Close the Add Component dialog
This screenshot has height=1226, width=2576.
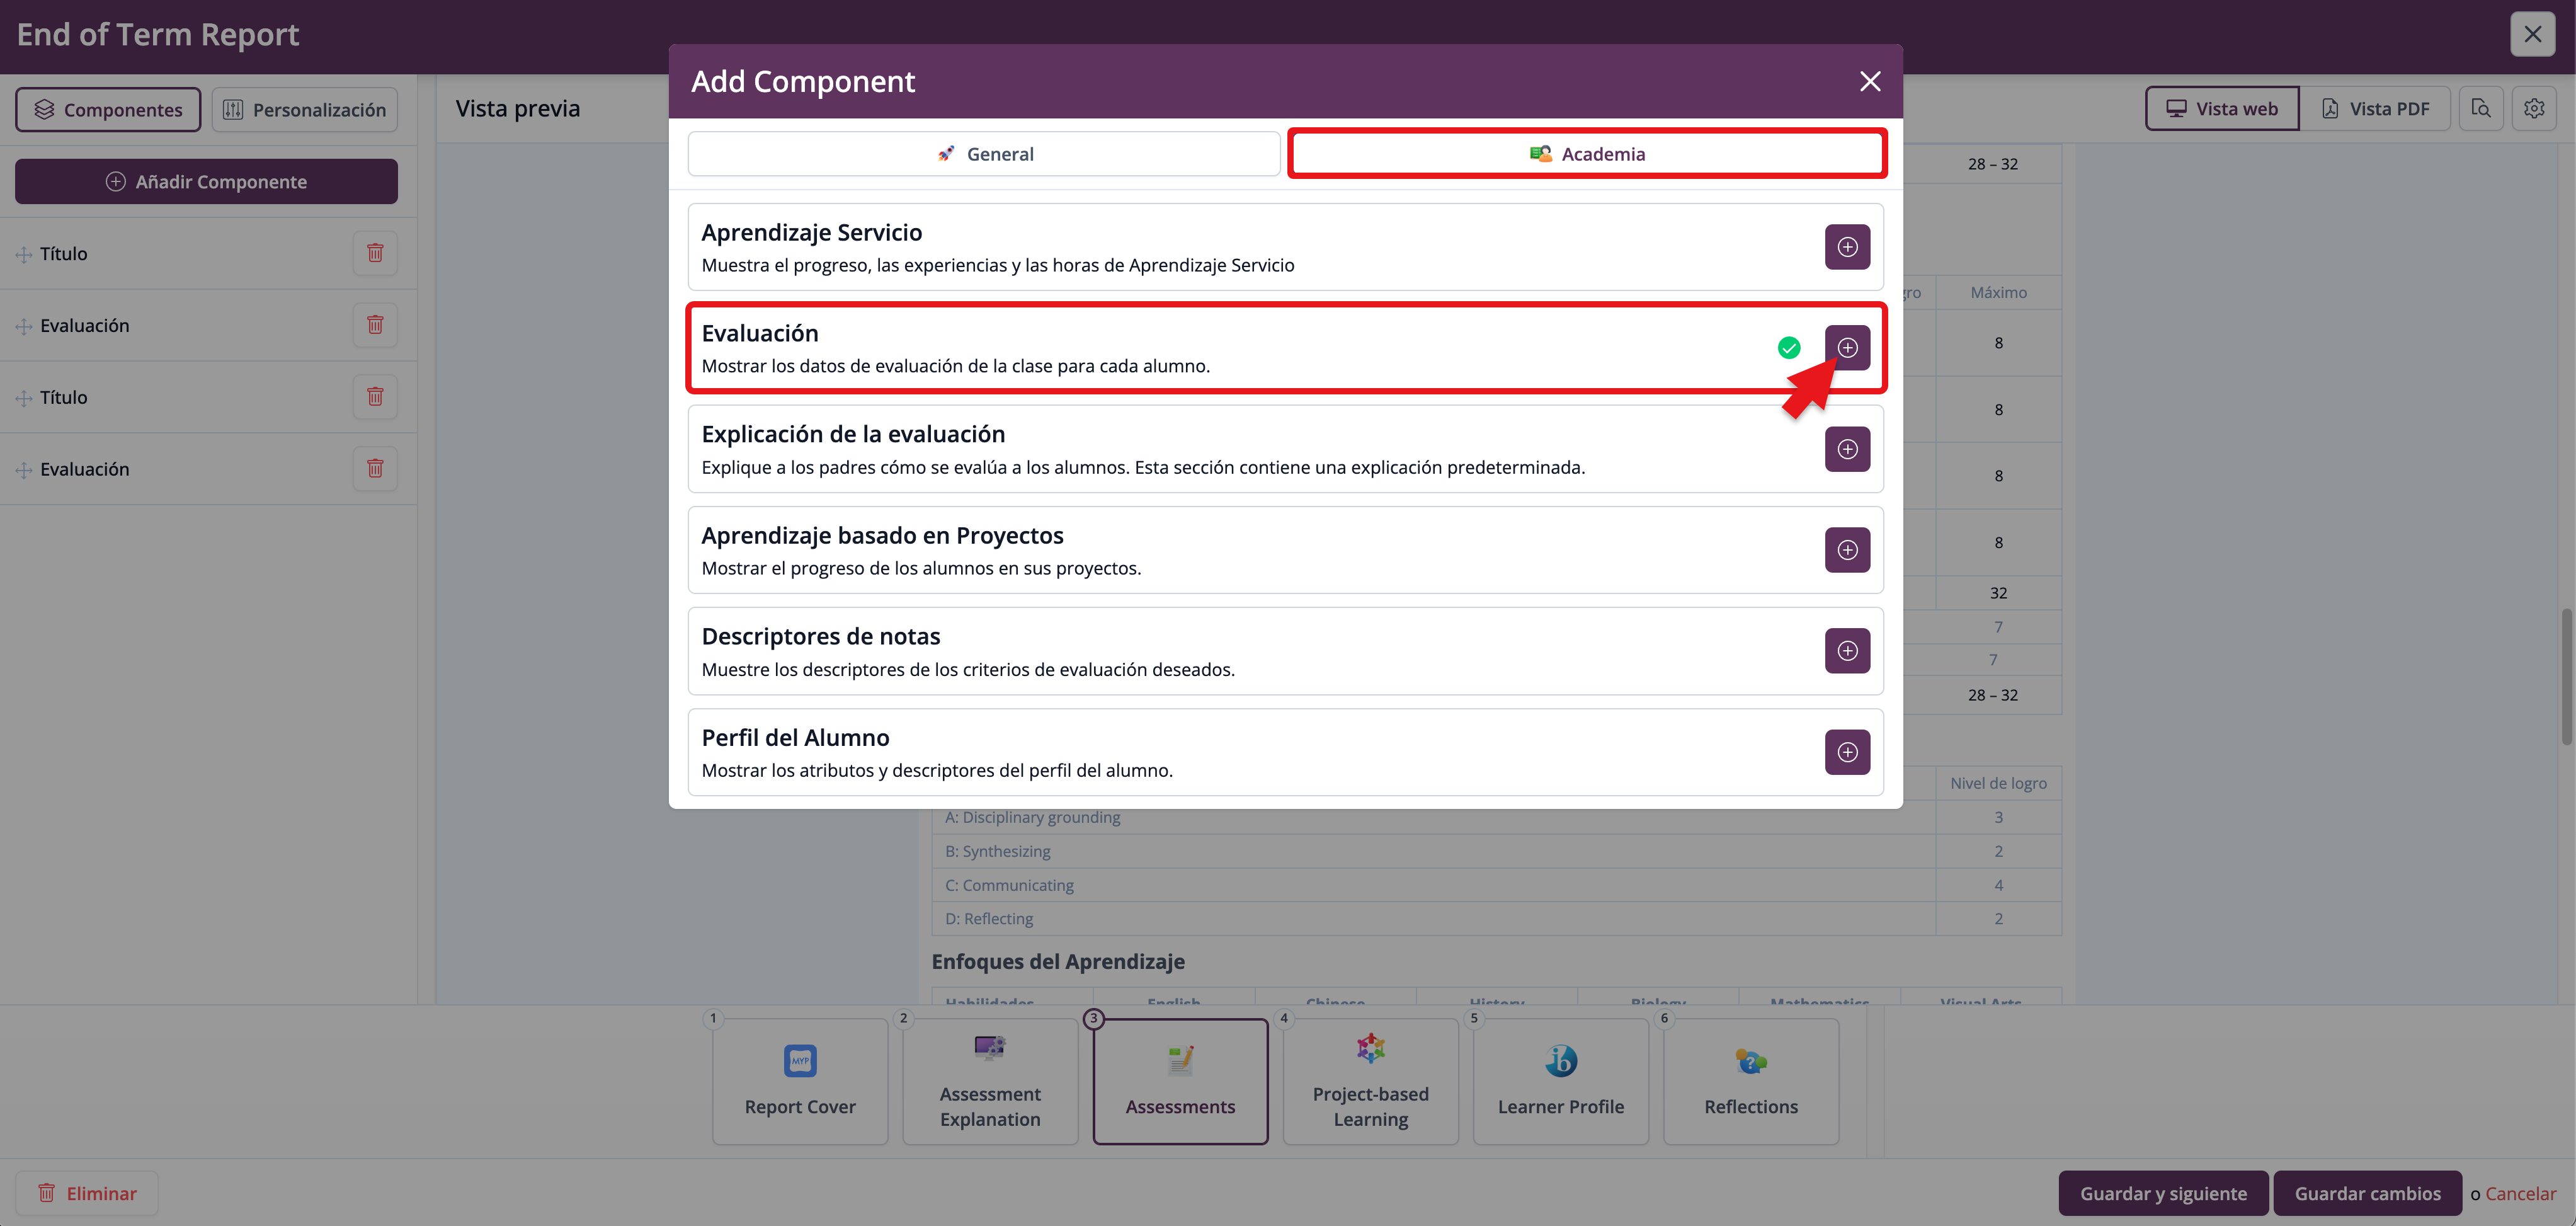click(x=1869, y=81)
